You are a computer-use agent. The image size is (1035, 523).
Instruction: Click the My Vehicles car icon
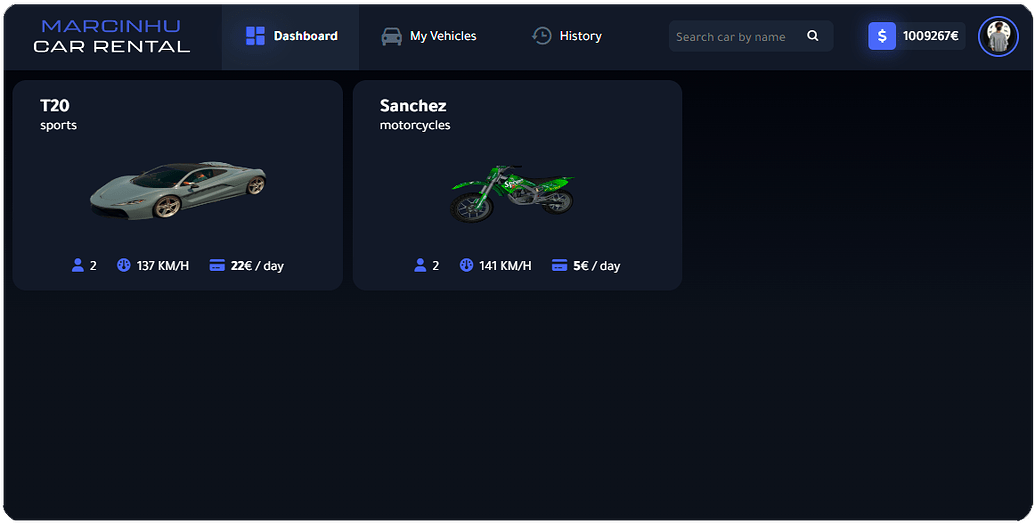(x=392, y=36)
